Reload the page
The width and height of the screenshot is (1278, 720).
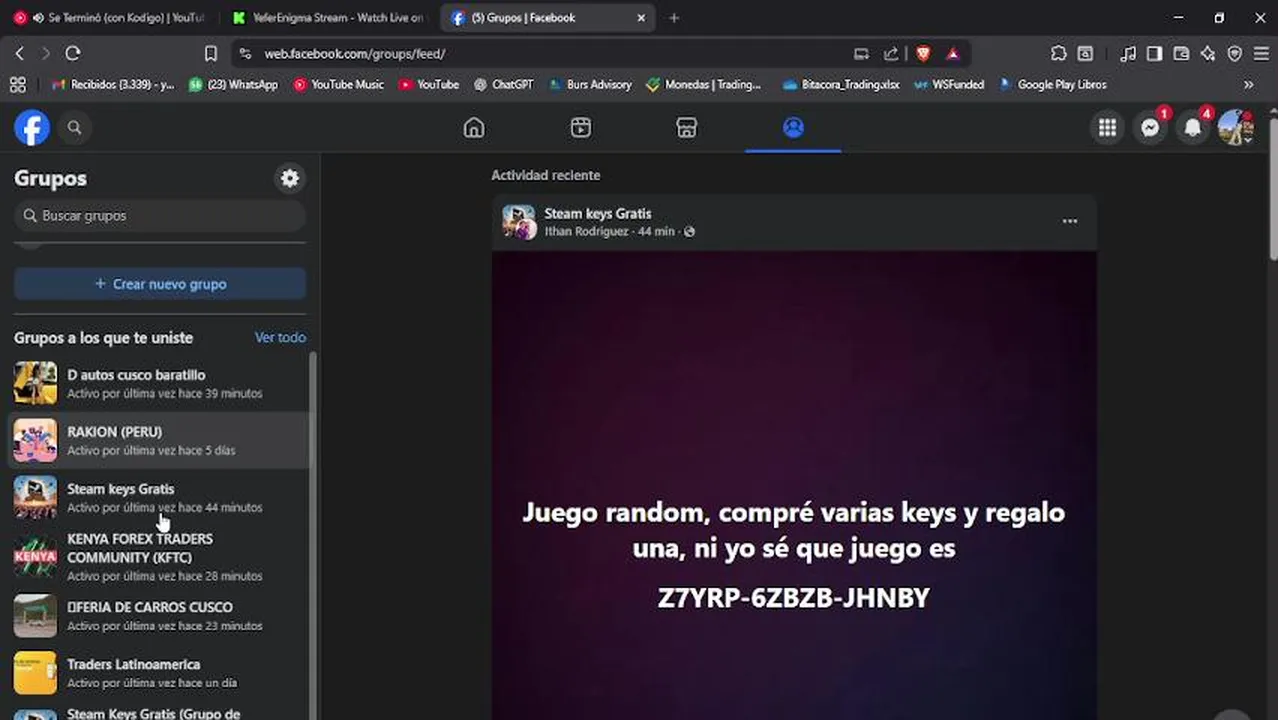73,53
